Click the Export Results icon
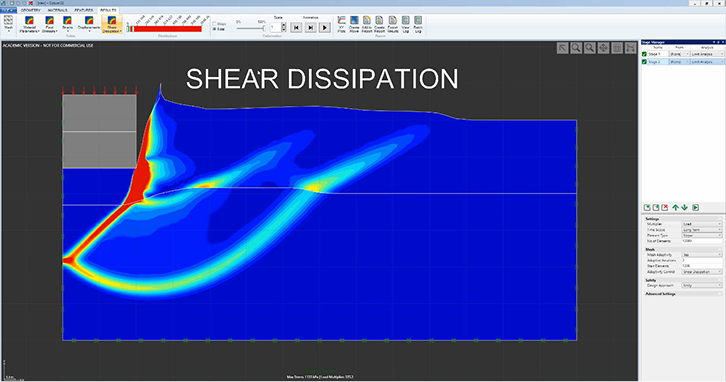726x382 pixels. (x=393, y=24)
